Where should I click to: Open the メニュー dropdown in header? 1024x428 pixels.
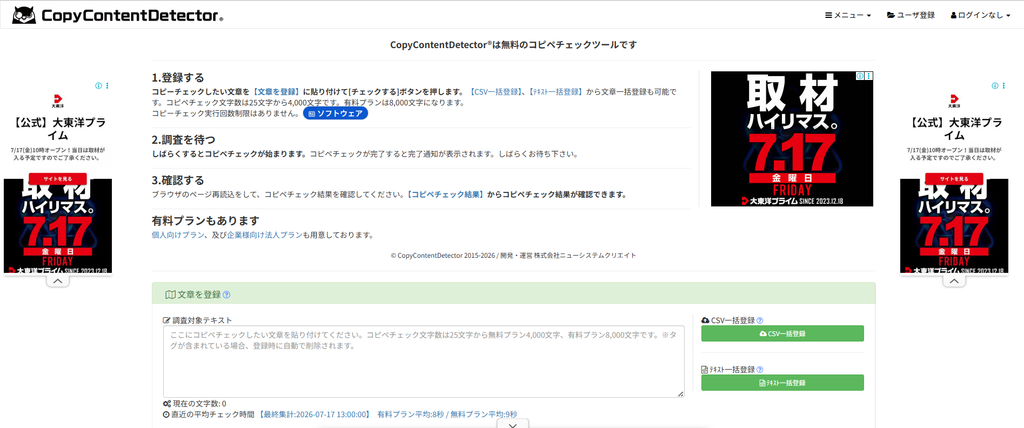pos(848,15)
